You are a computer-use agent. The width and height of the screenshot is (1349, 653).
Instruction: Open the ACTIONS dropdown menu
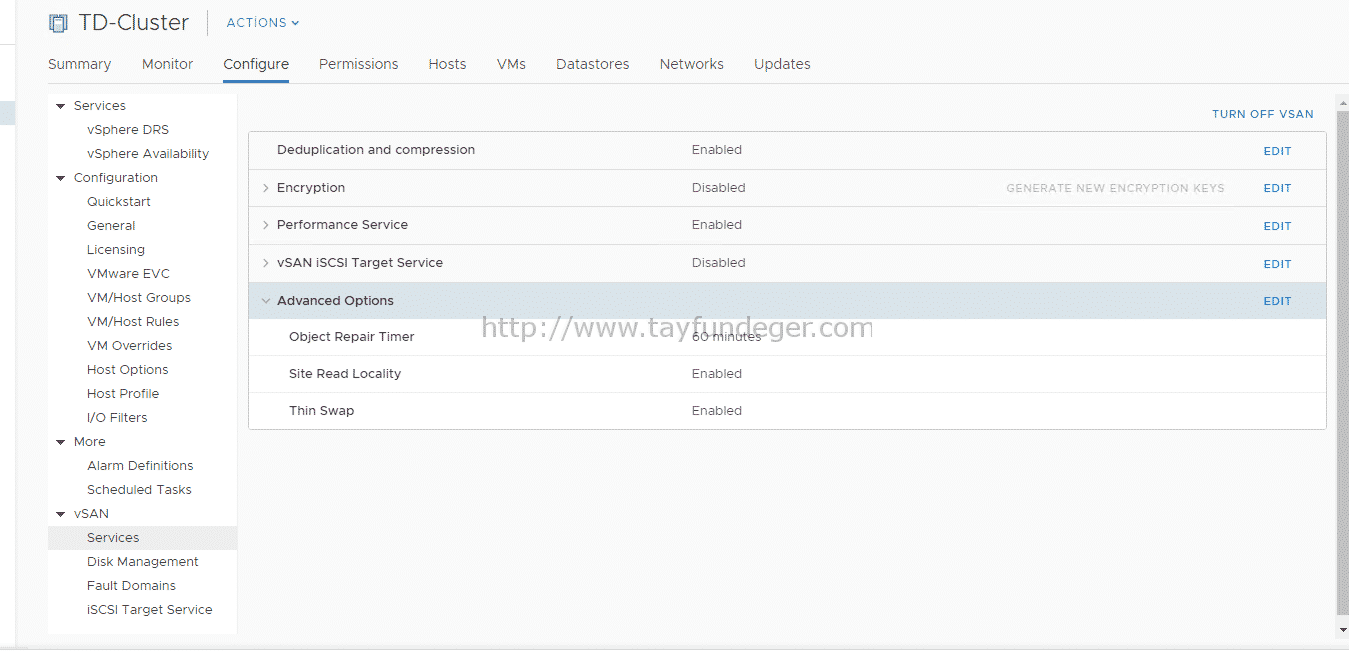coord(263,23)
